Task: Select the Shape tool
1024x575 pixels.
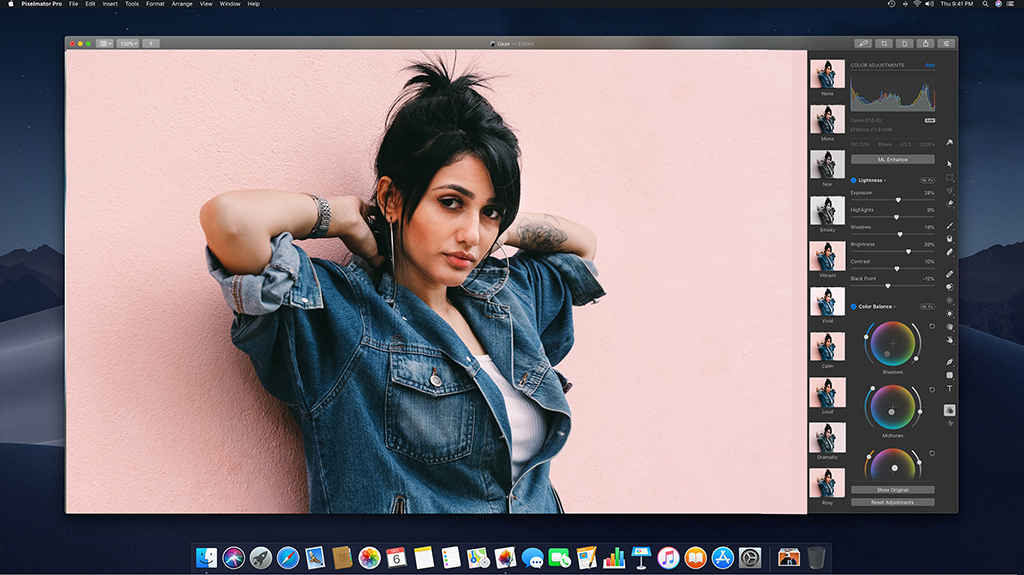Action: coord(950,375)
